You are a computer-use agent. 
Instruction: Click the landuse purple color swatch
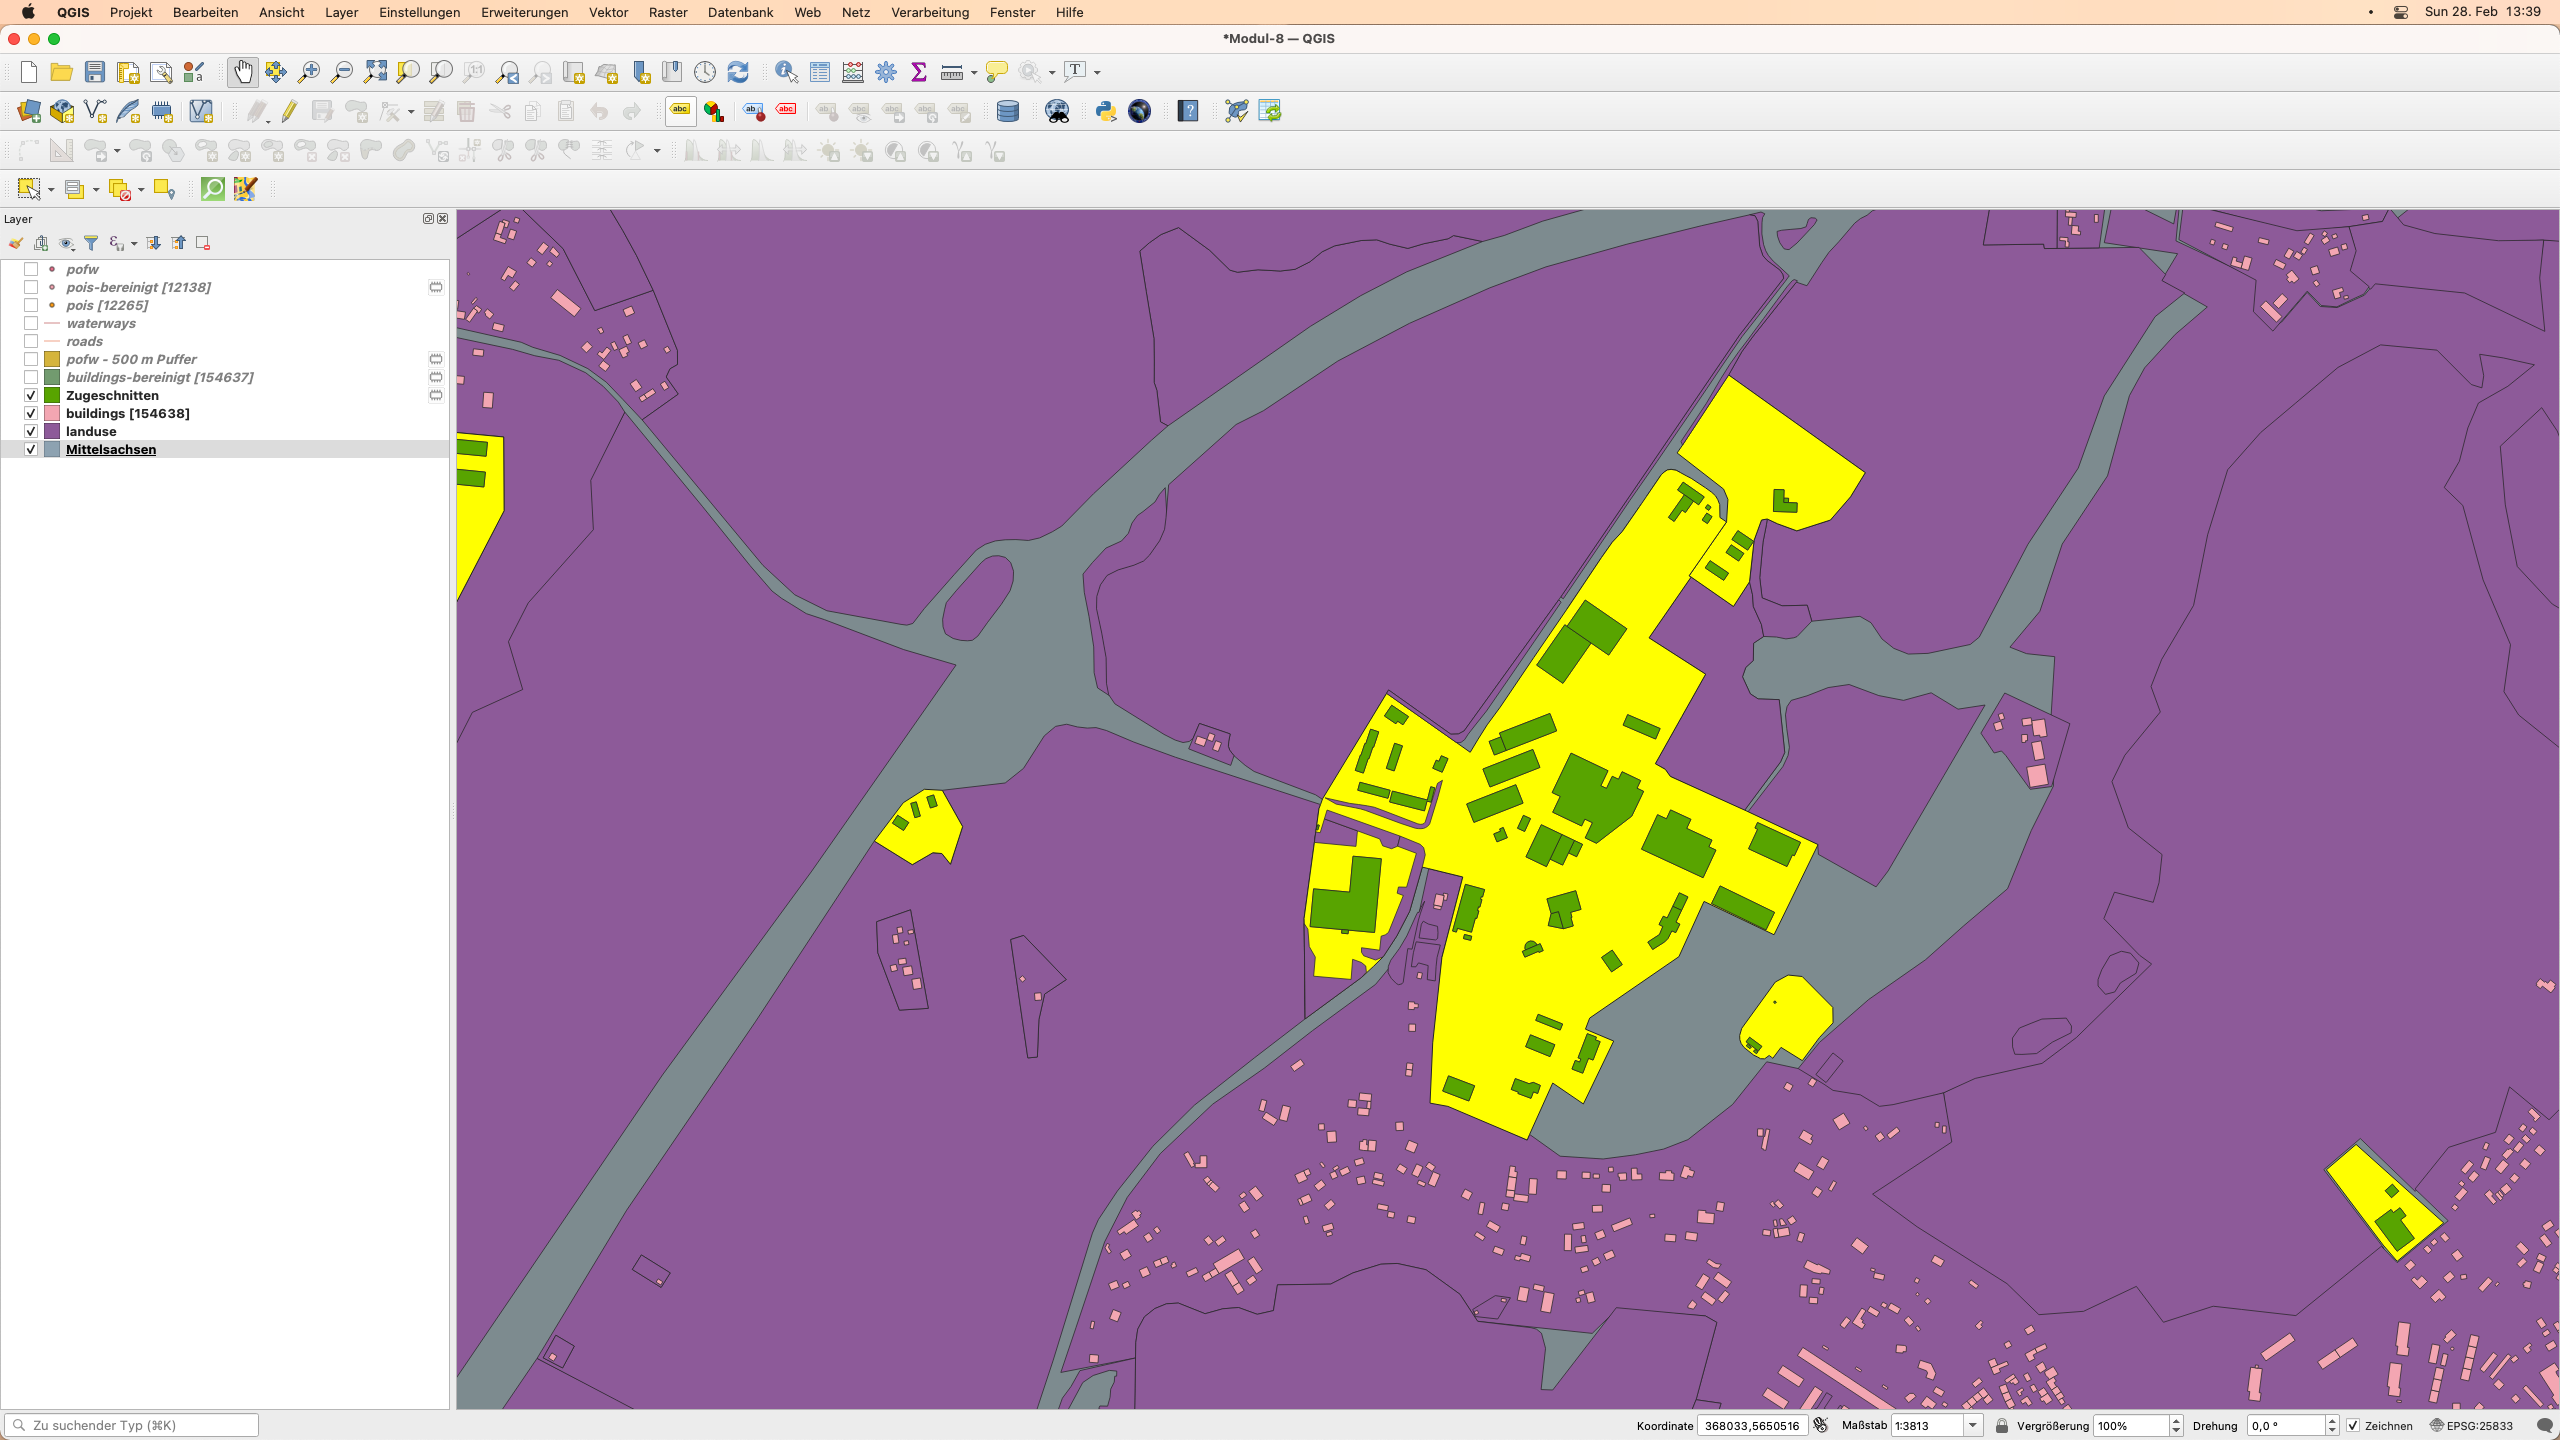coord(52,431)
